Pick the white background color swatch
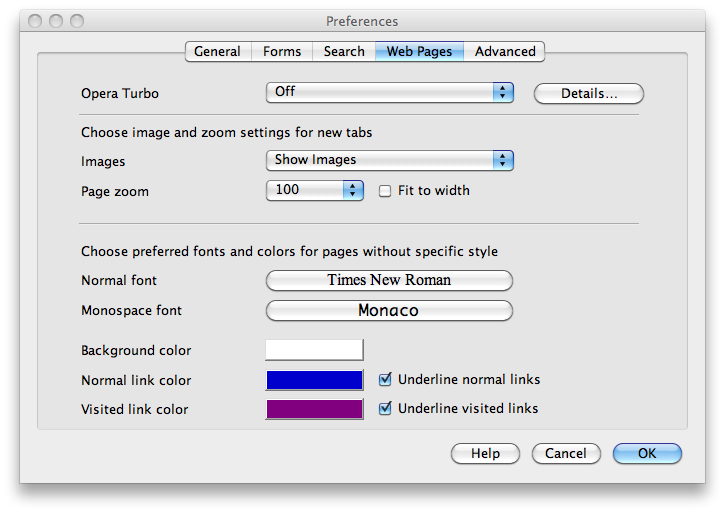Screen dimensions: 725x513 coord(314,350)
